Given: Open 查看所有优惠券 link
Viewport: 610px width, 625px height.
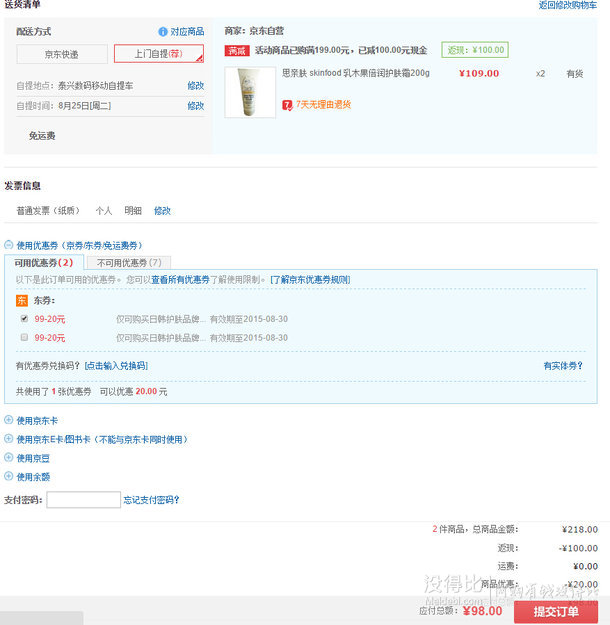Looking at the screenshot, I should 180,279.
